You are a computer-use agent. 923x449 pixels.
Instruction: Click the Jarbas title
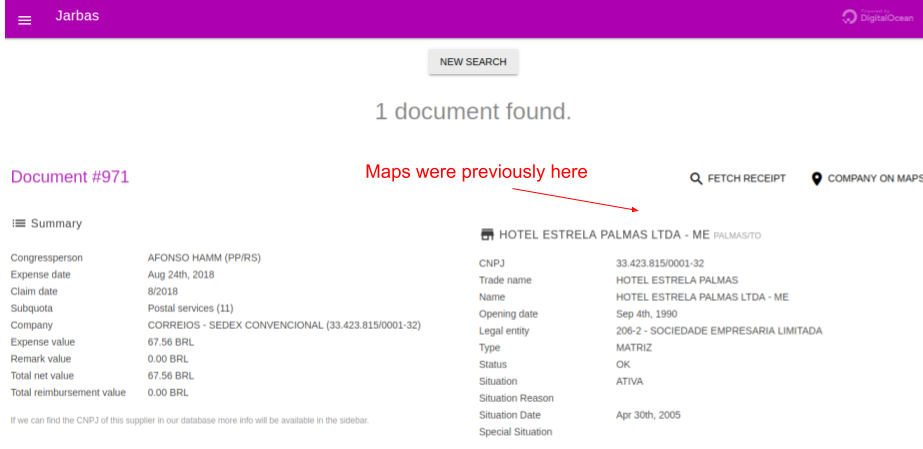click(x=77, y=16)
